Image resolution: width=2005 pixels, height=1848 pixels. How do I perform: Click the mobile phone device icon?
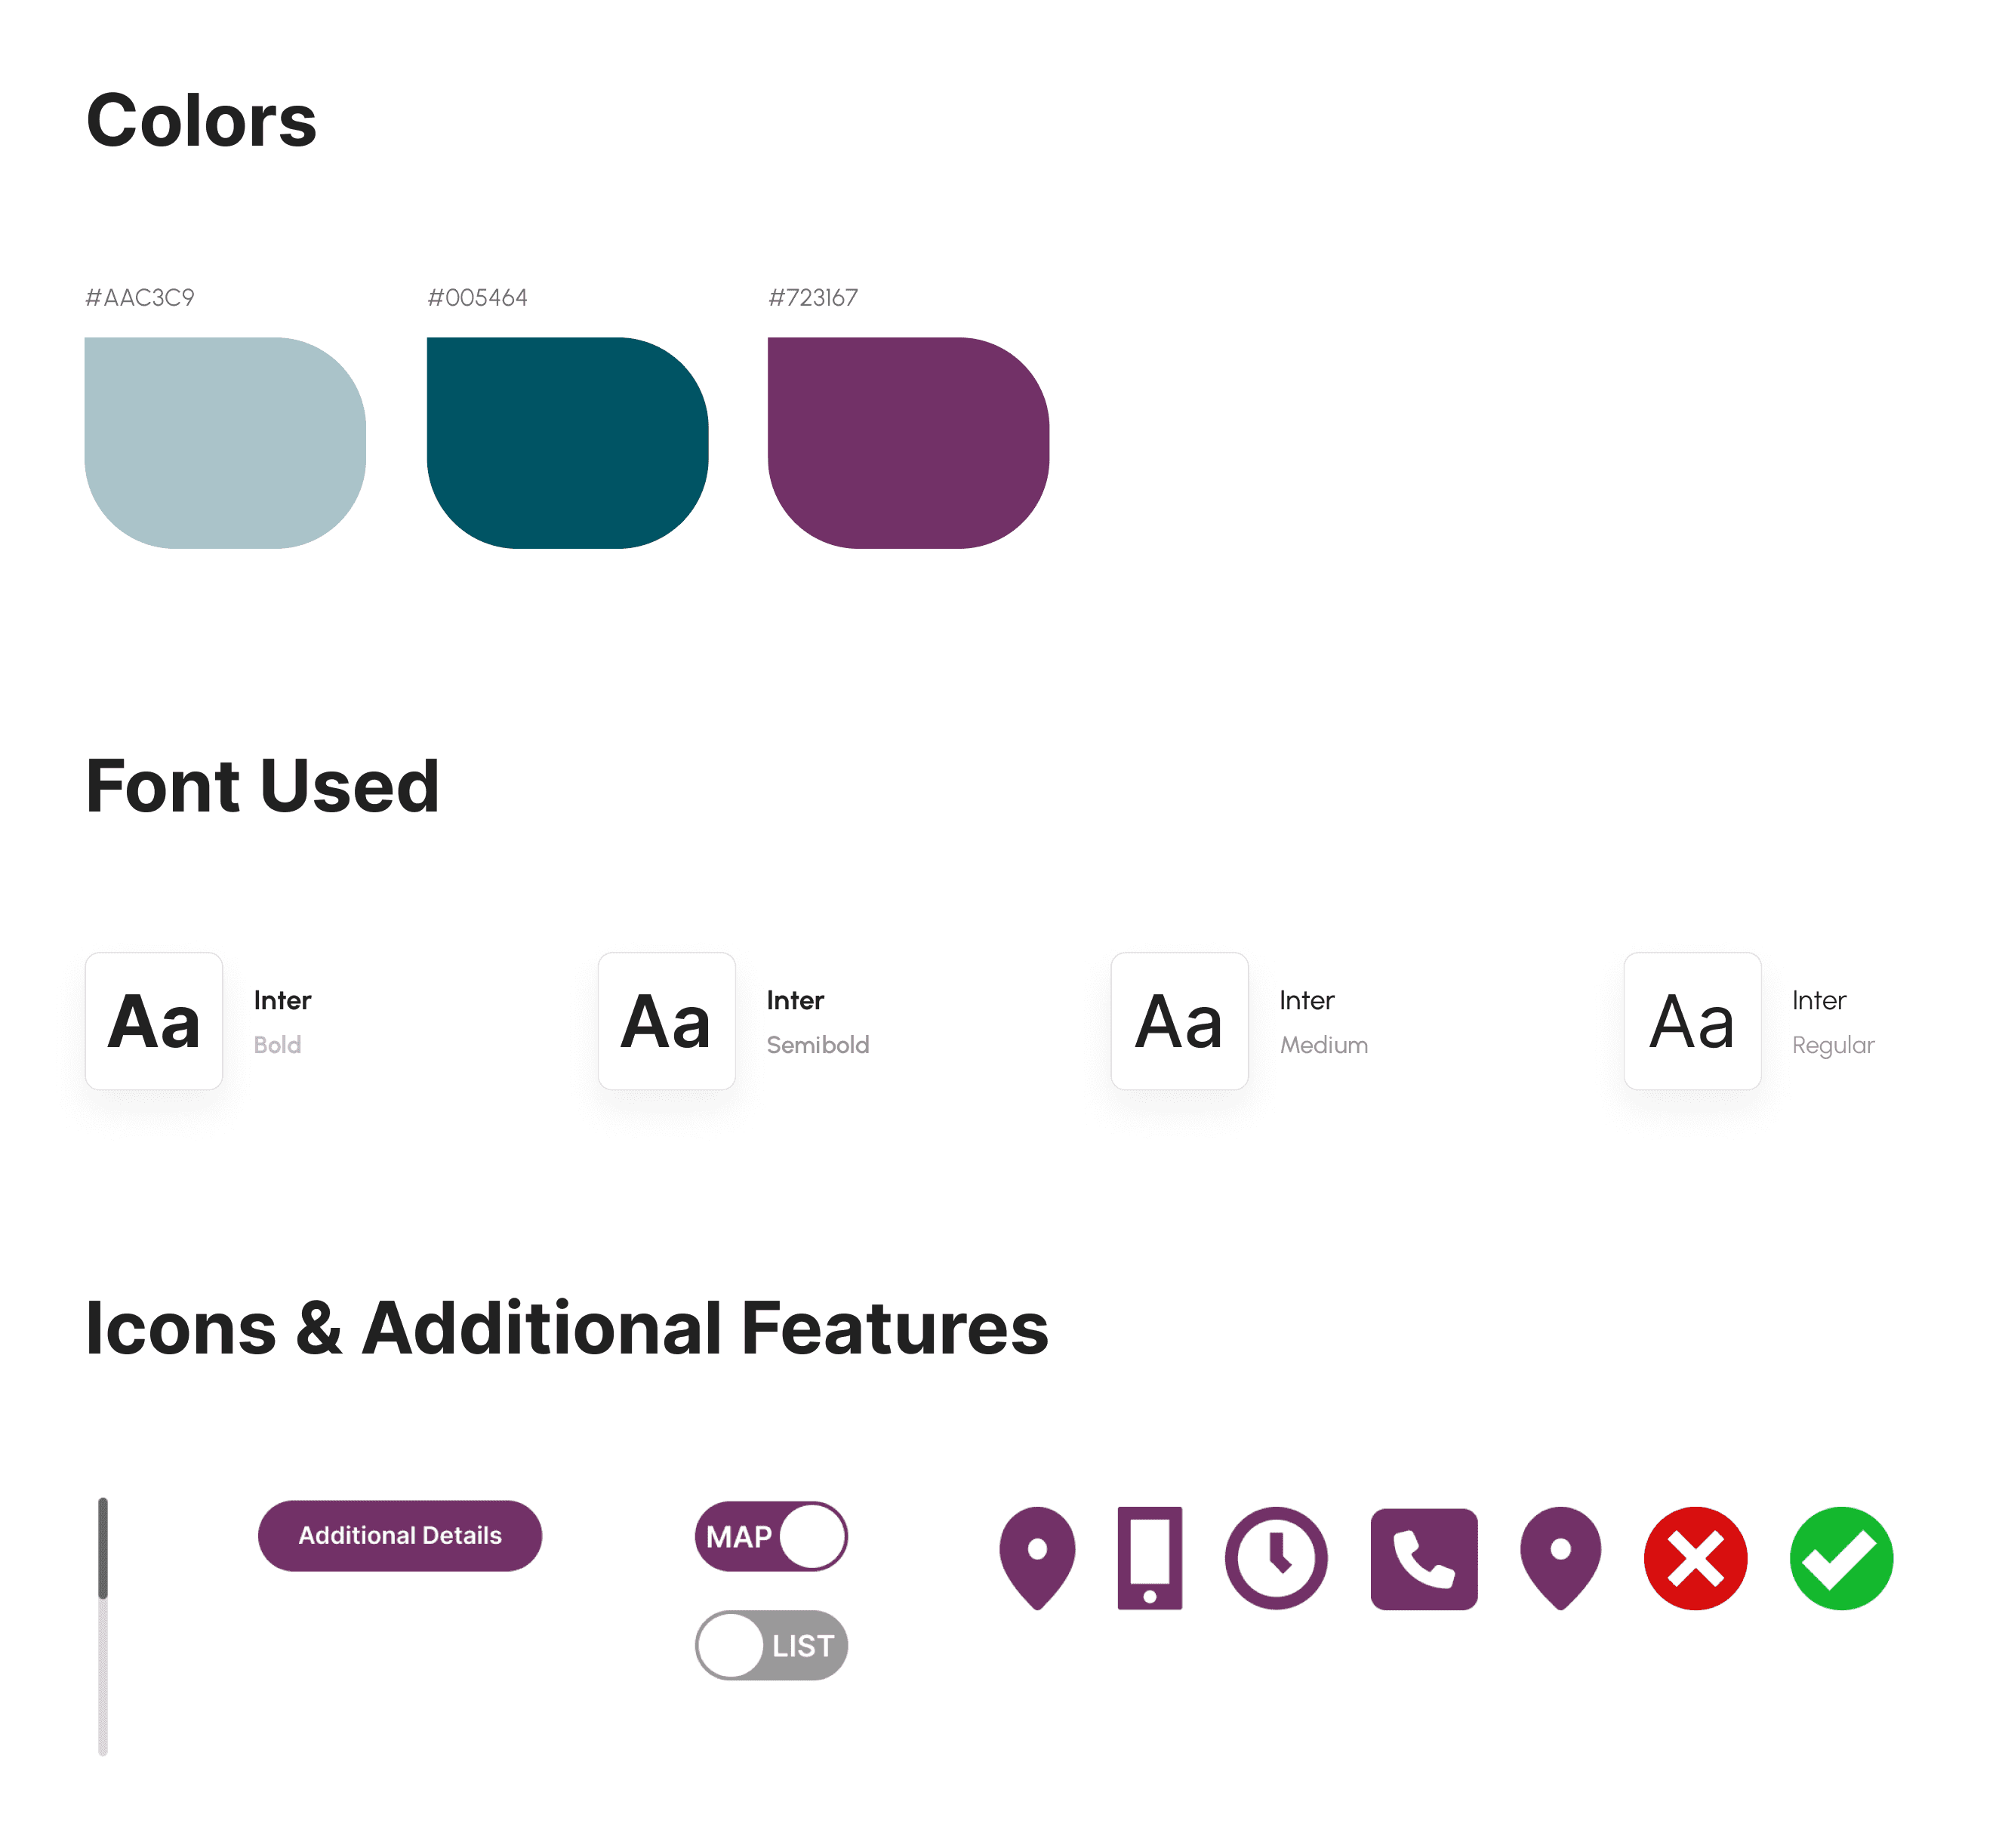[x=1149, y=1557]
